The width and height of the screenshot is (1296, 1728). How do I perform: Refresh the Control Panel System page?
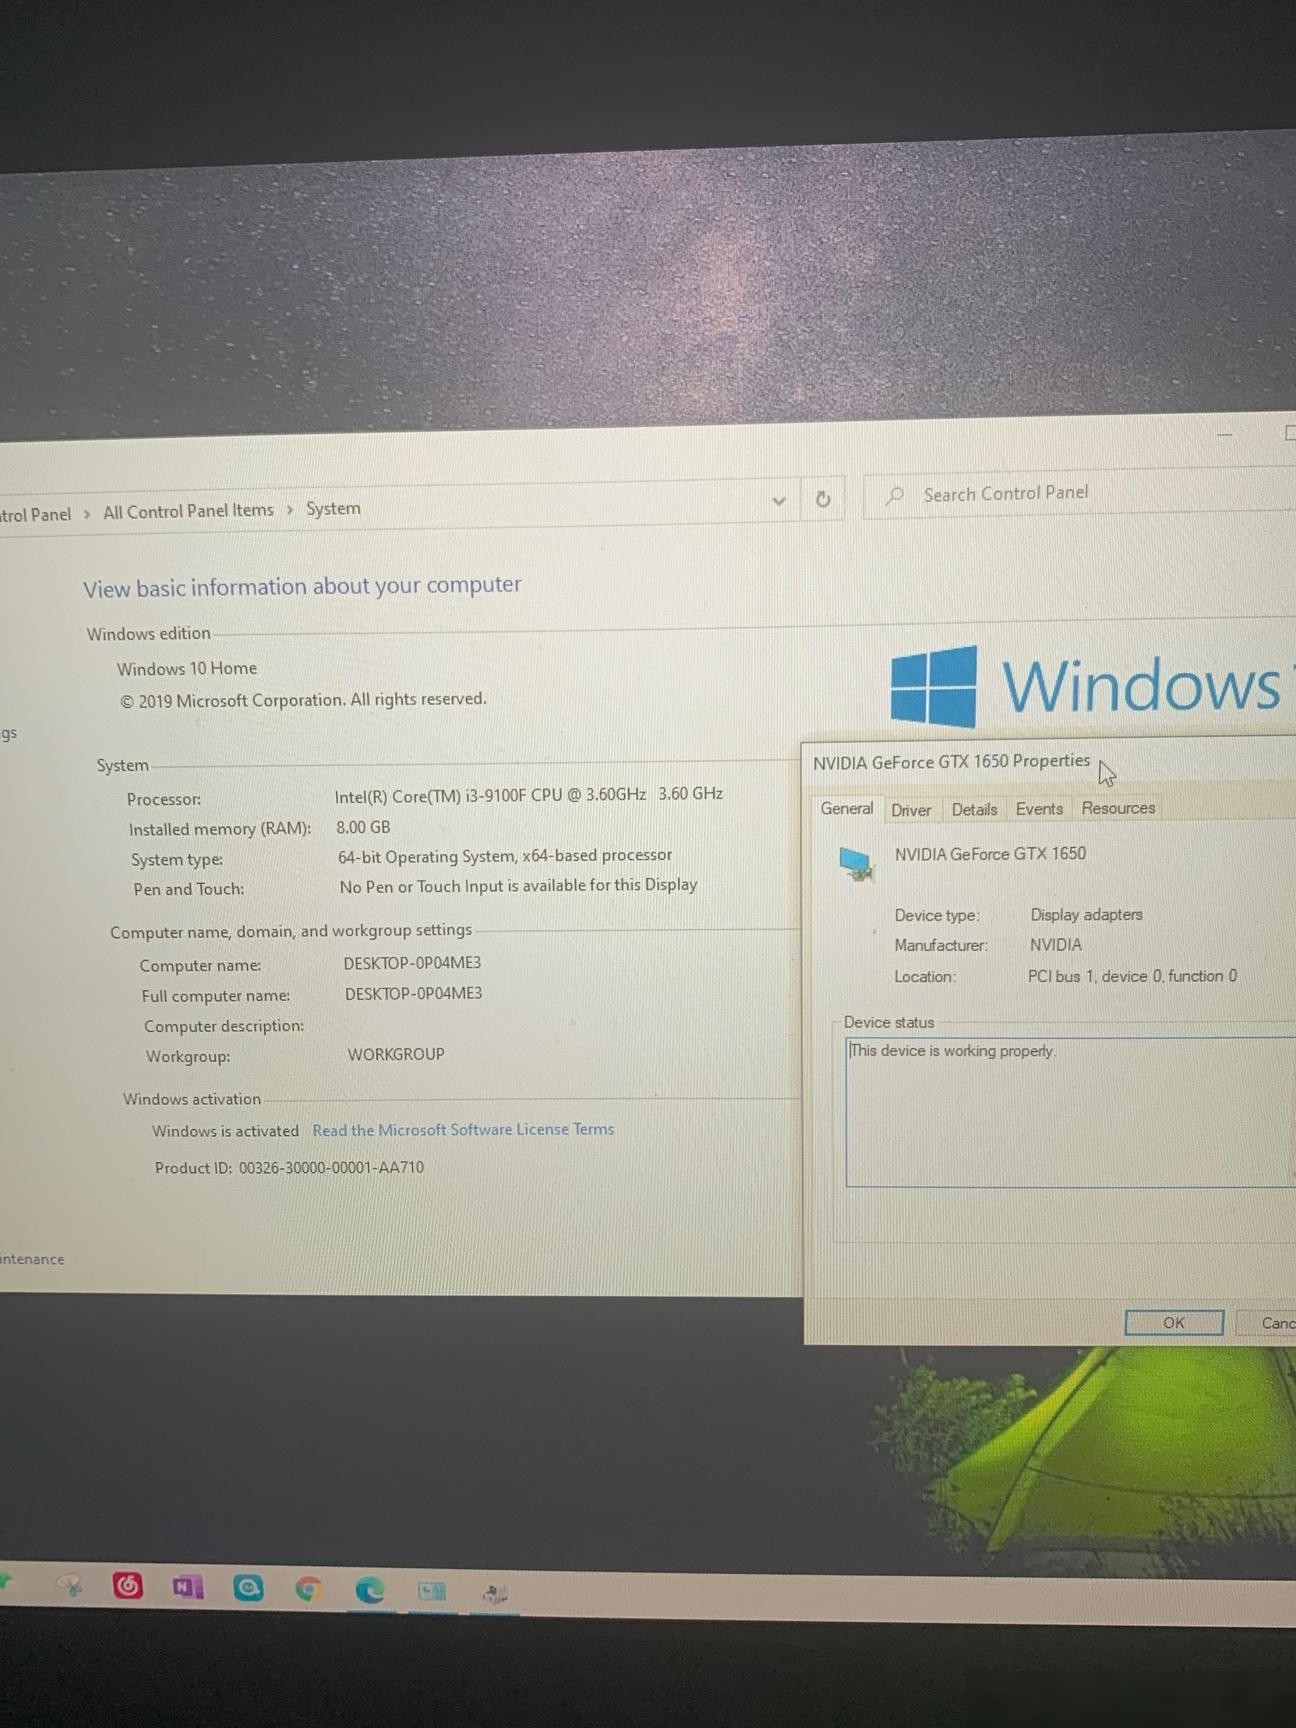click(823, 498)
